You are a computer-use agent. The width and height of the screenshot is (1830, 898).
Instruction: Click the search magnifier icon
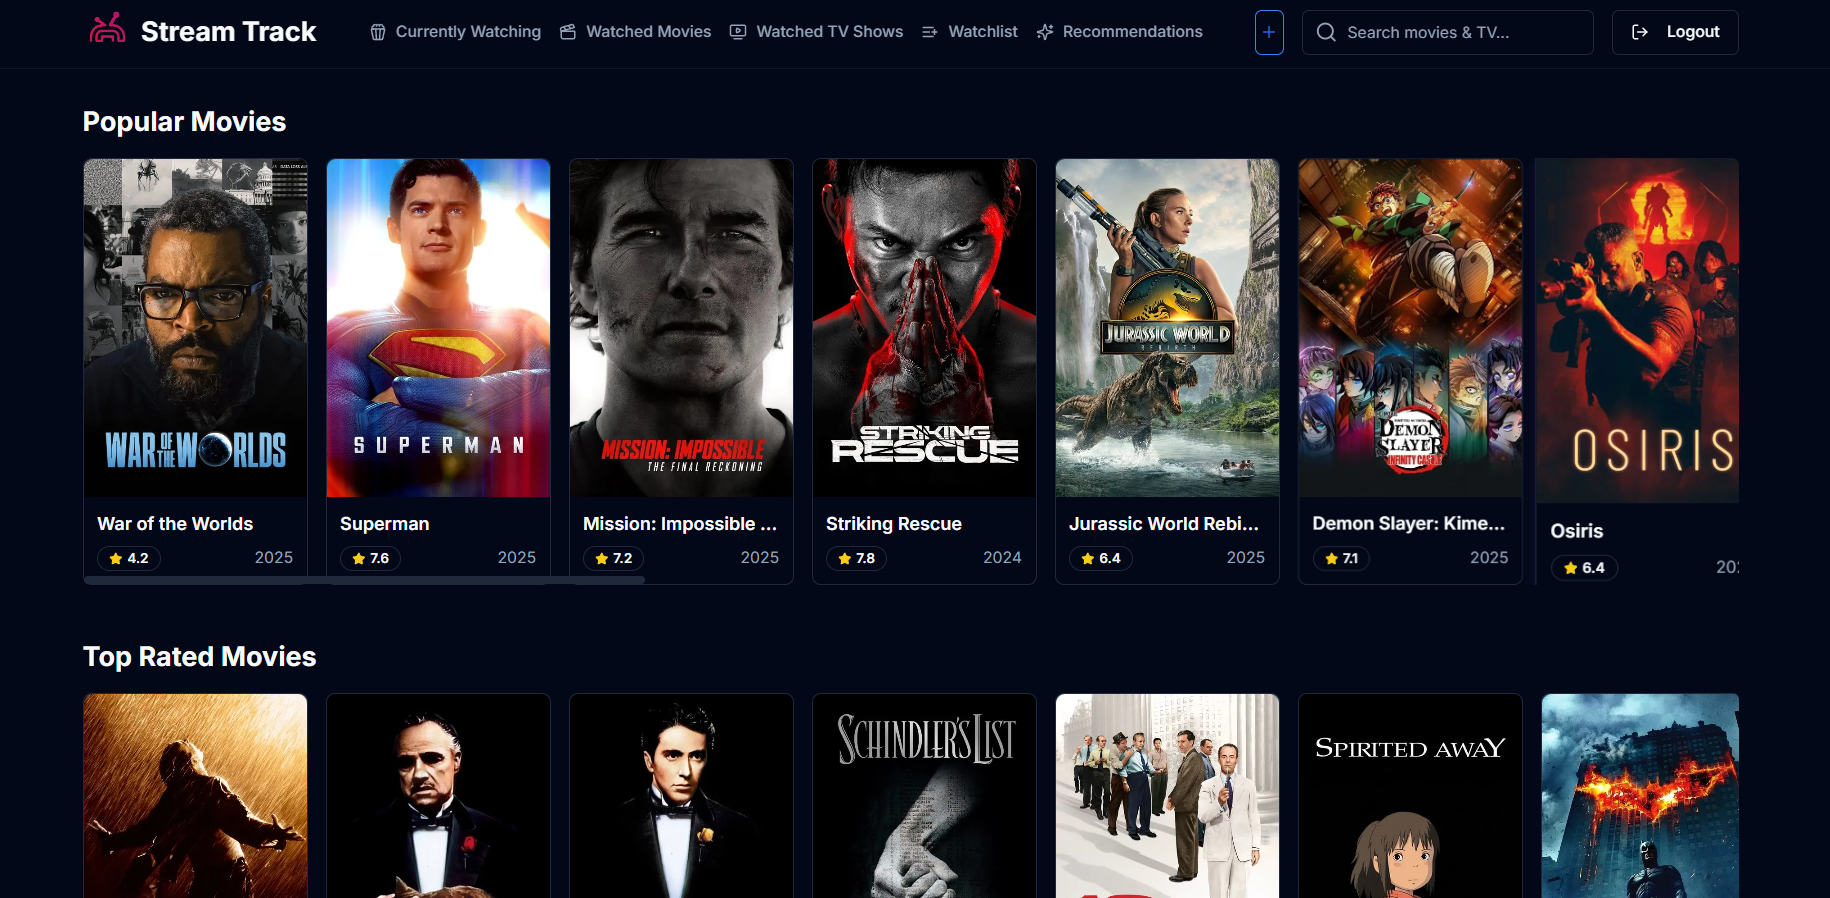click(1326, 32)
